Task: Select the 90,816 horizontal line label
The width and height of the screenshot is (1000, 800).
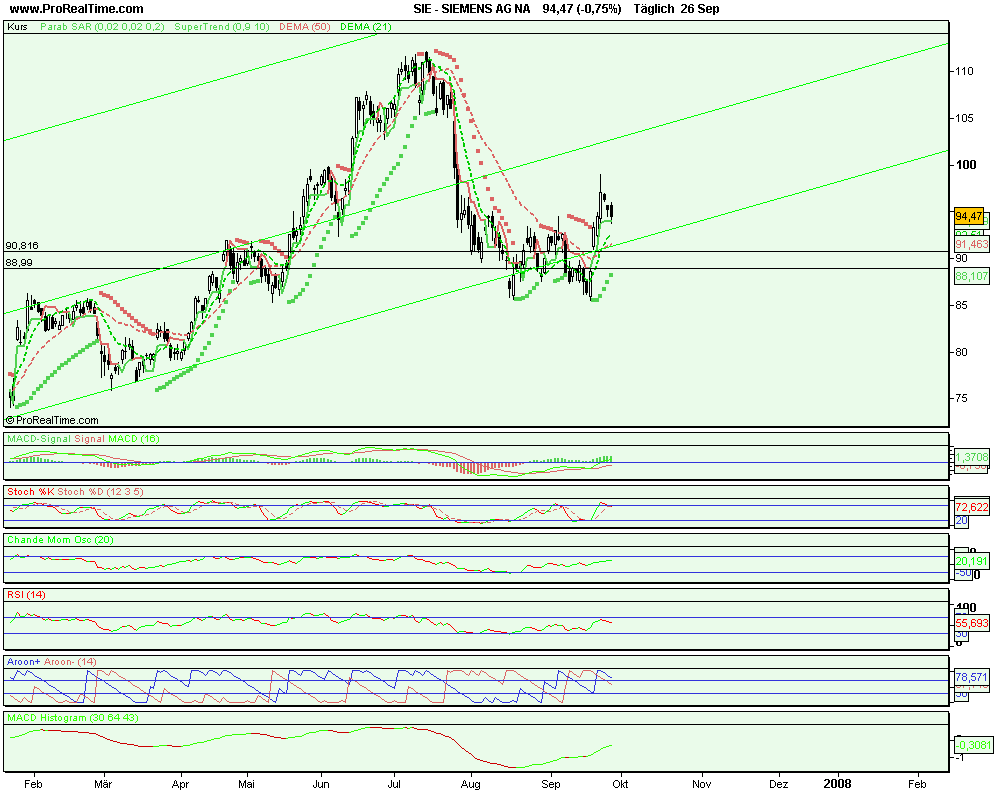Action: coord(22,246)
